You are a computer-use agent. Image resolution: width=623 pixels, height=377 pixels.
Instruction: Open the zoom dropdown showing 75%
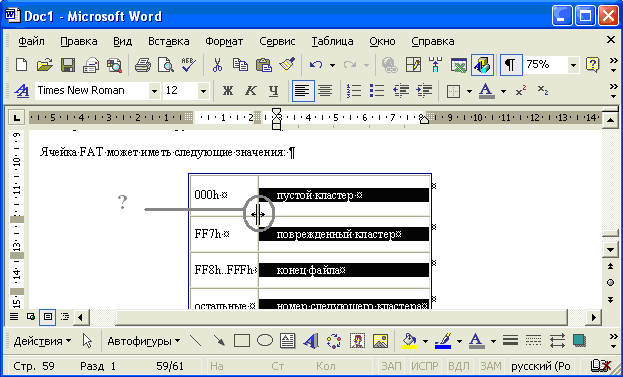click(573, 65)
